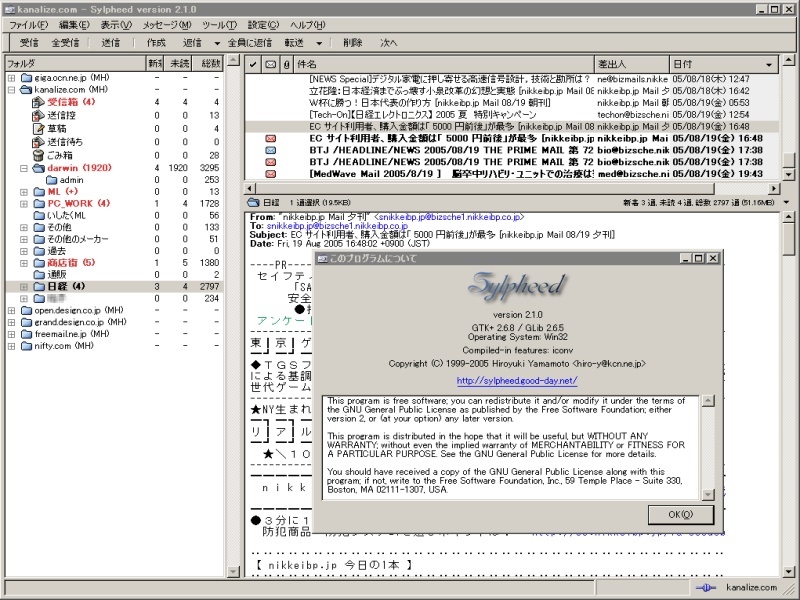This screenshot has width=800, height=600.
Task: Click the いしたくML folder icon
Action: point(39,216)
